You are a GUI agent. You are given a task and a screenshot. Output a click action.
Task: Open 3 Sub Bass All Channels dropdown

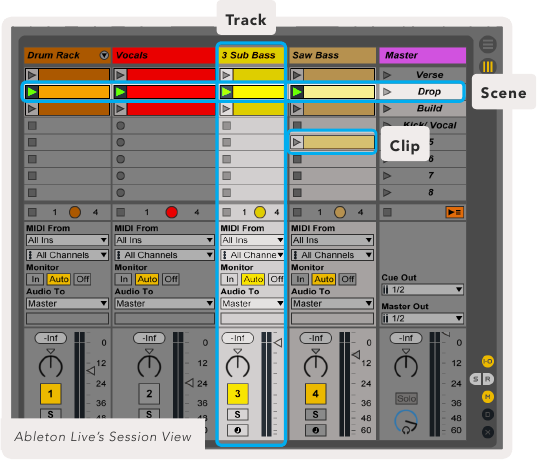252,255
